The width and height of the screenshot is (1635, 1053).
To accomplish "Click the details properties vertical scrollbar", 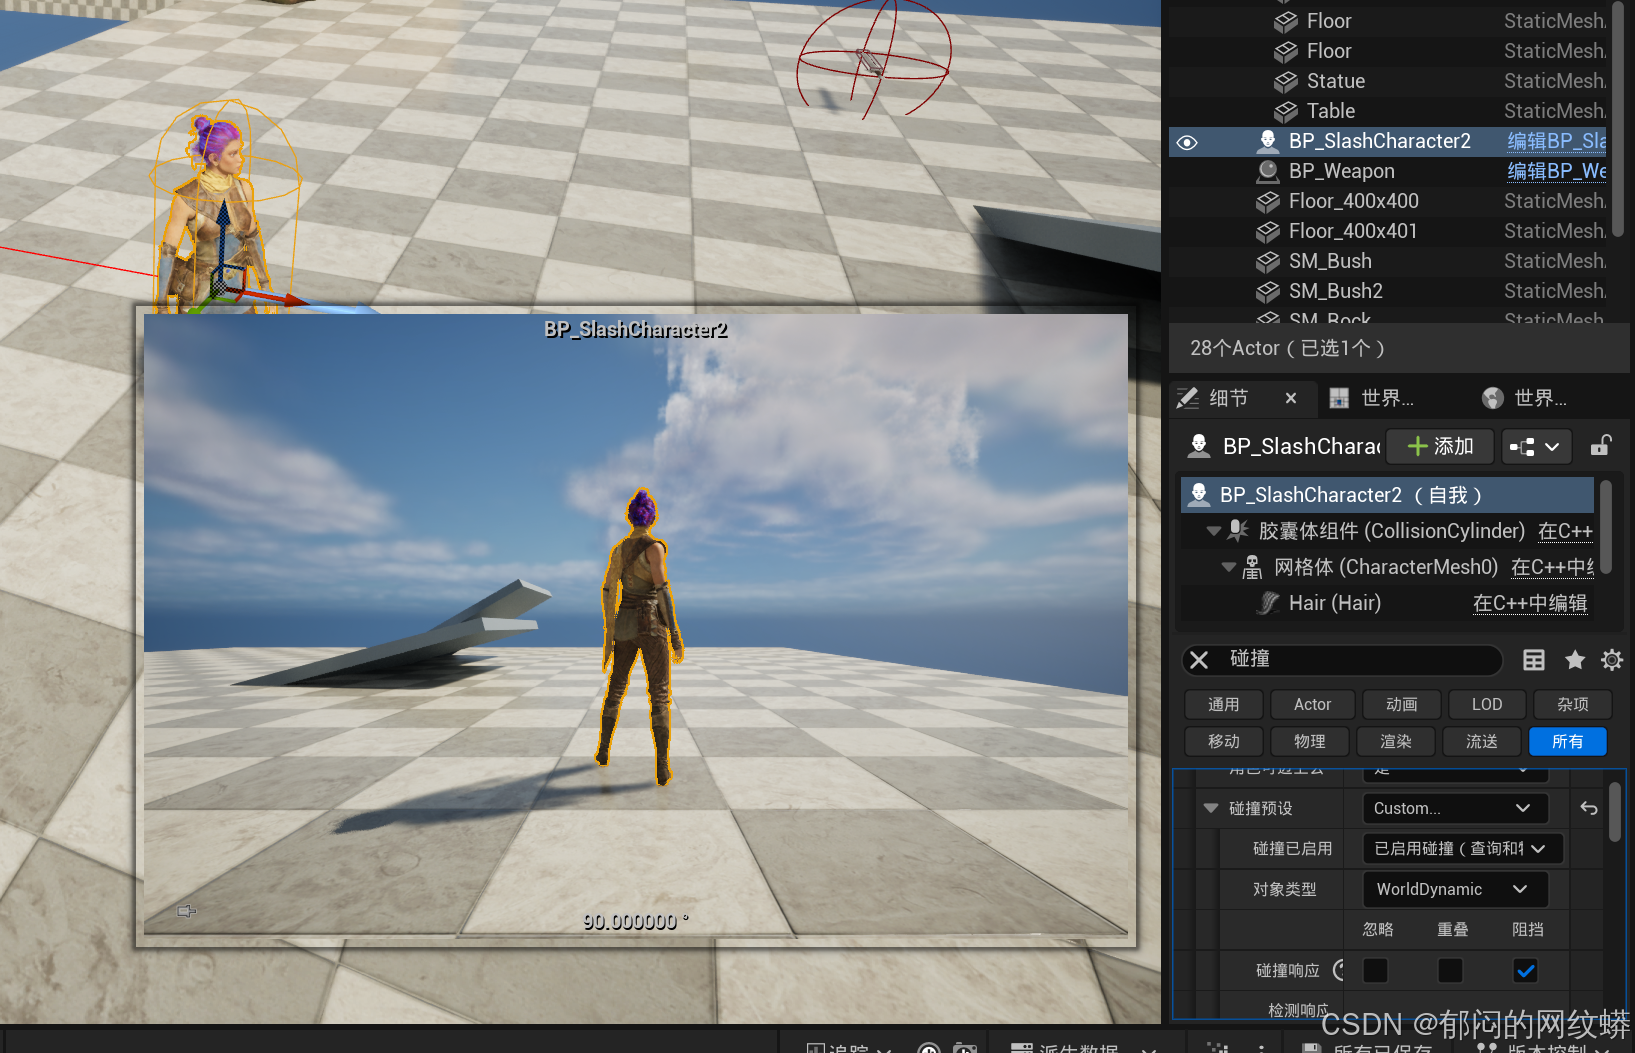I will pyautogui.click(x=1615, y=812).
